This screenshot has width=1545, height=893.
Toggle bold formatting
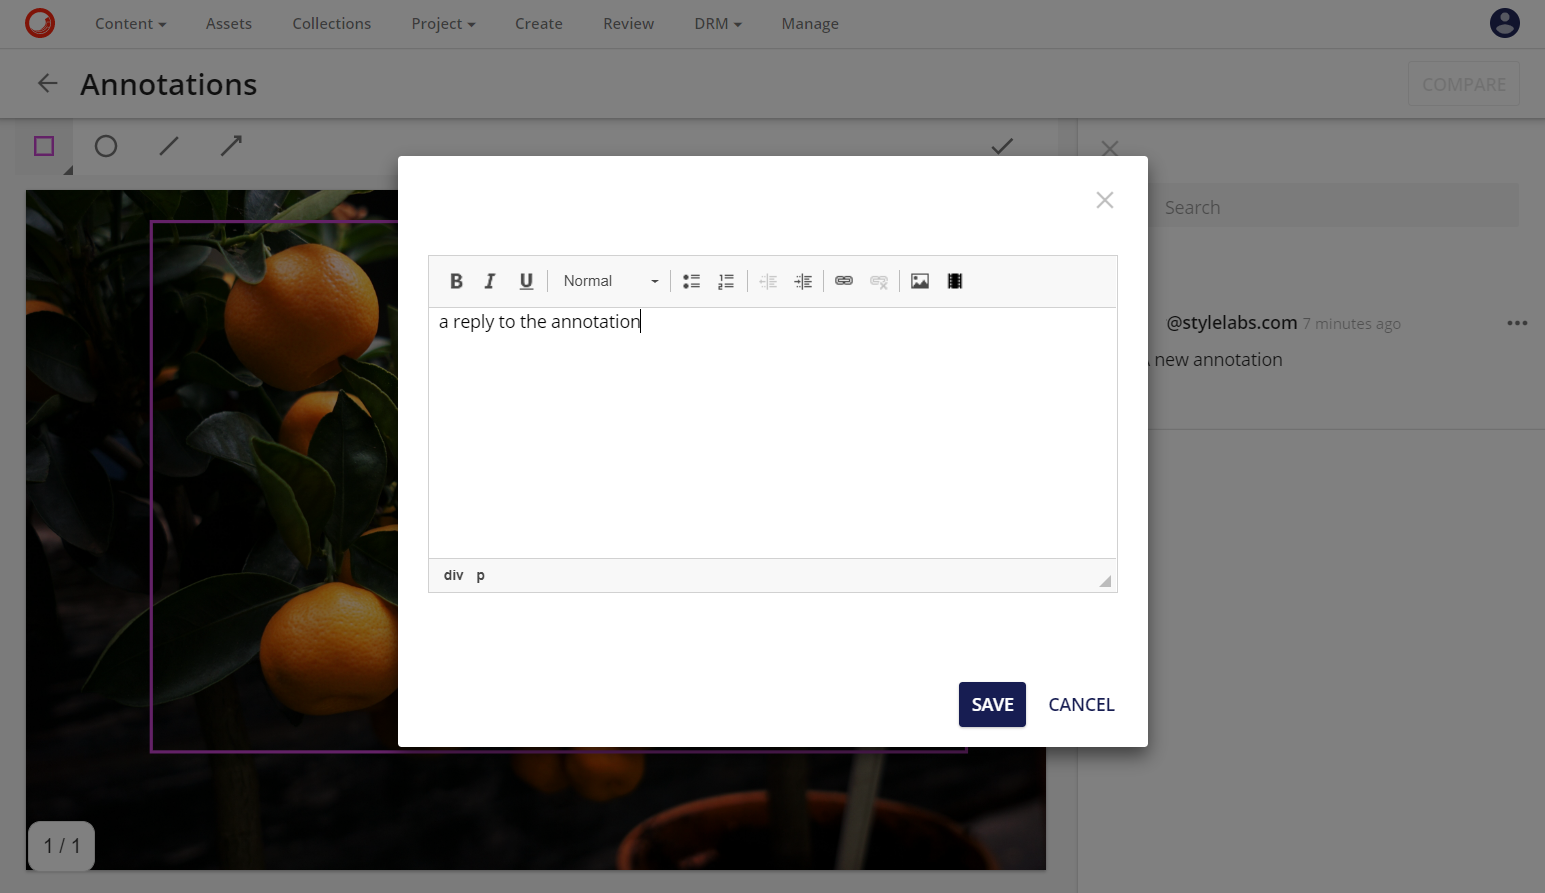[456, 281]
